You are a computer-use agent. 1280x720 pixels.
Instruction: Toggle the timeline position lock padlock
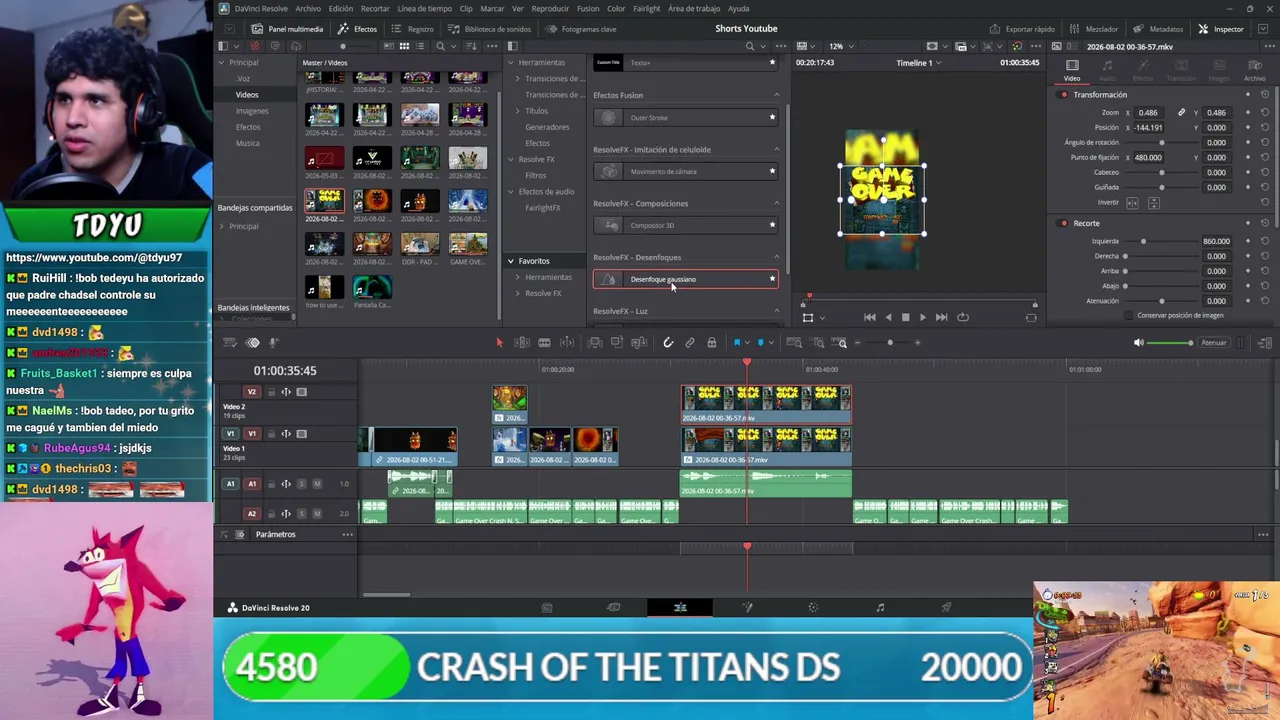click(711, 343)
